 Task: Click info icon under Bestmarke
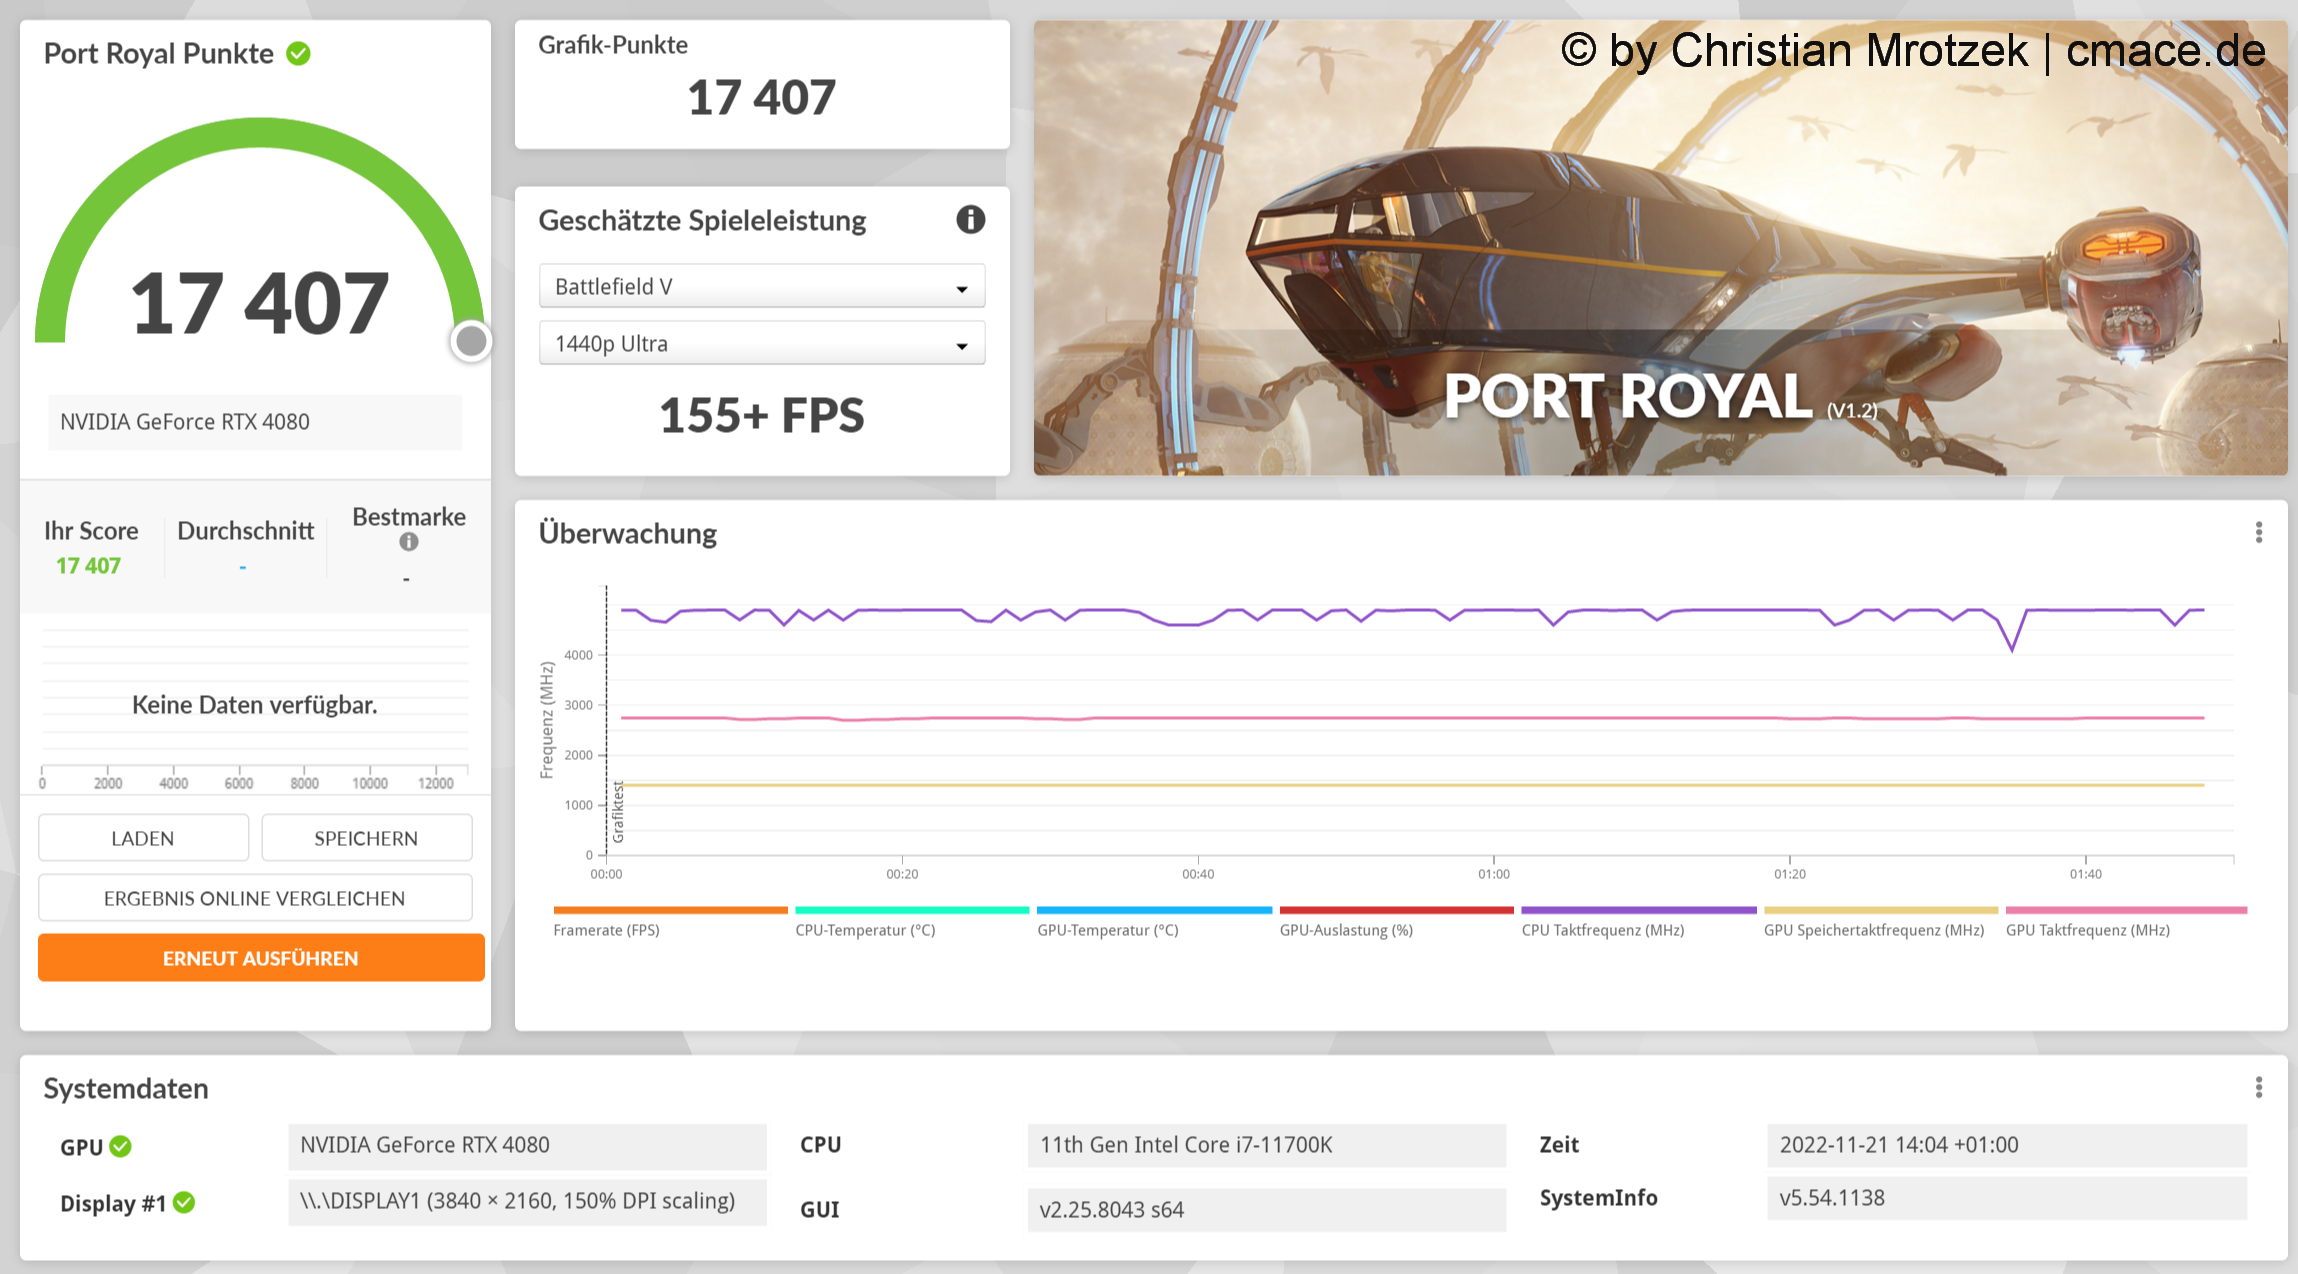408,542
